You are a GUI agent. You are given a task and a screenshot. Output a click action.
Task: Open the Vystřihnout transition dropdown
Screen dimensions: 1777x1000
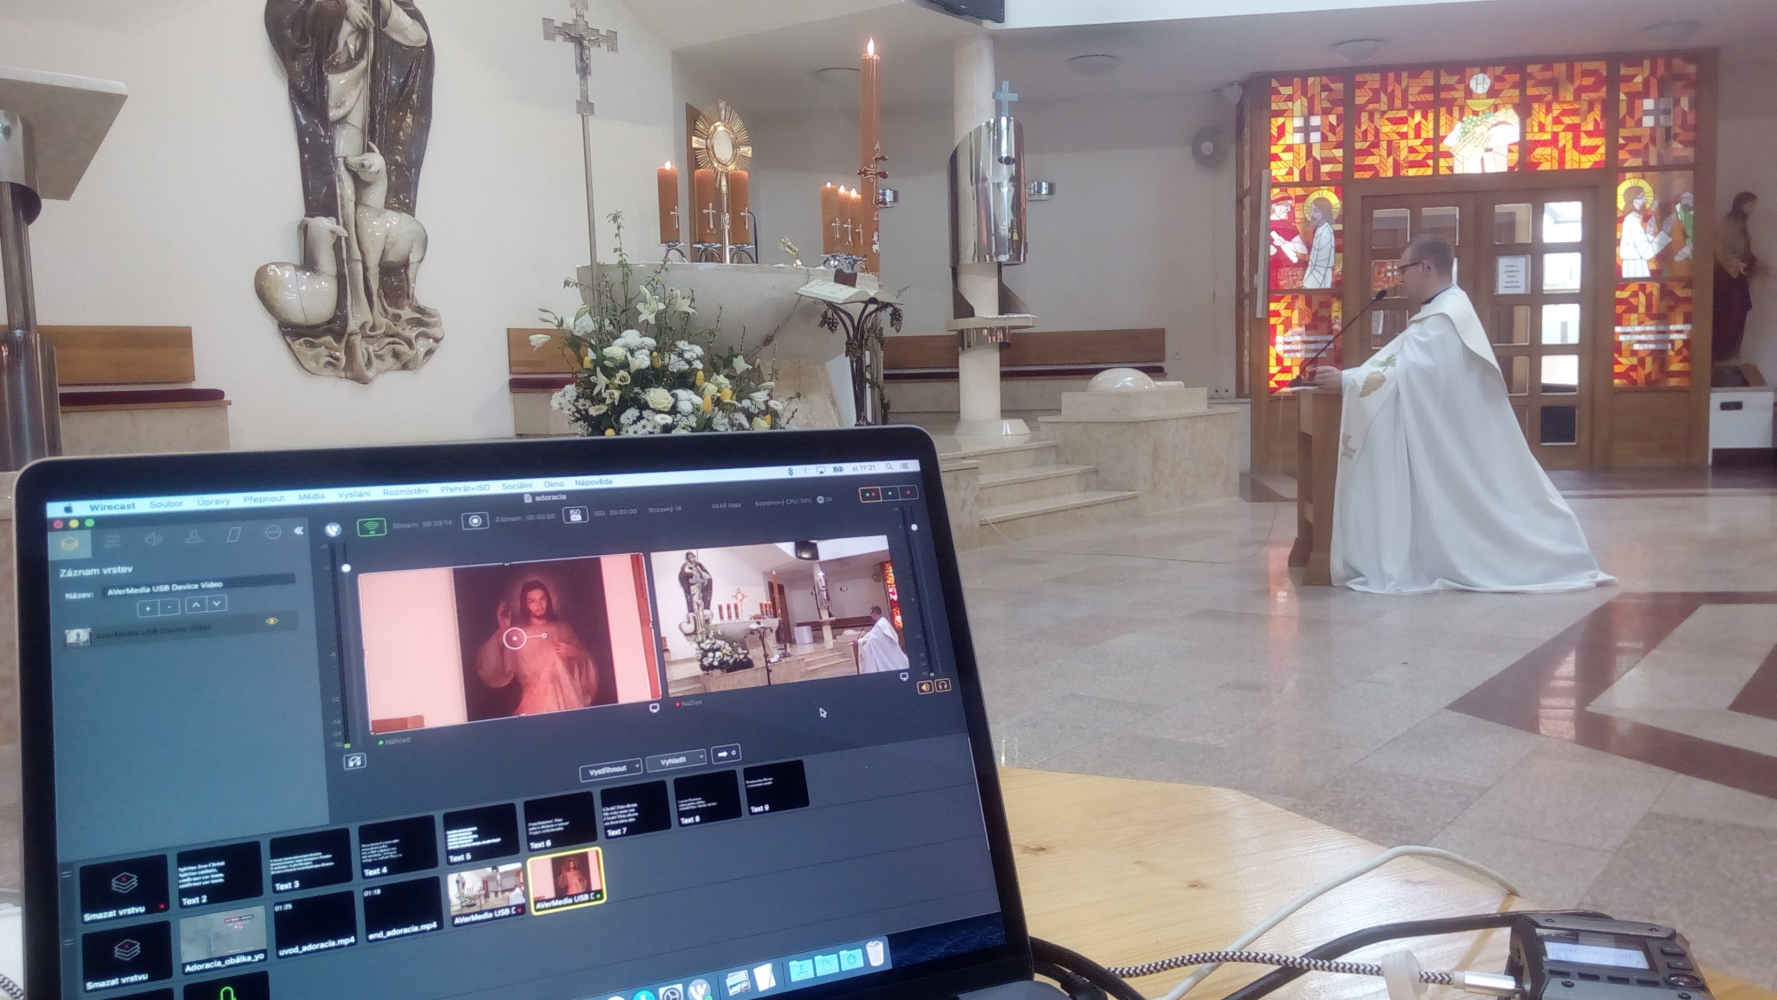pos(610,769)
